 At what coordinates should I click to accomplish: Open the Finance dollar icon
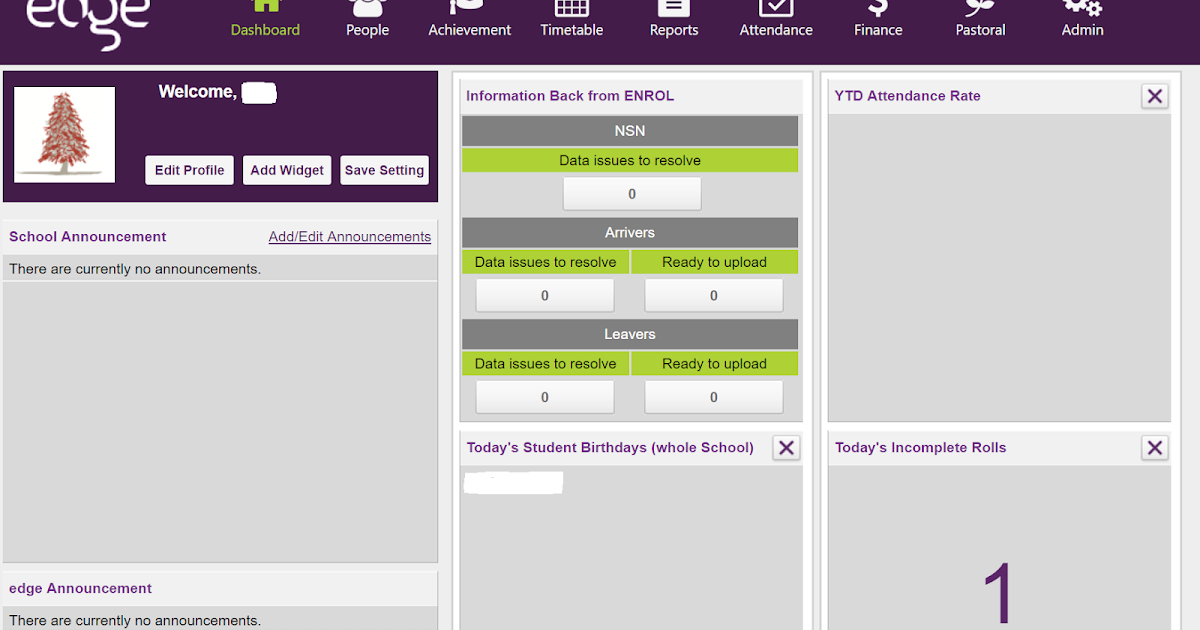(878, 7)
